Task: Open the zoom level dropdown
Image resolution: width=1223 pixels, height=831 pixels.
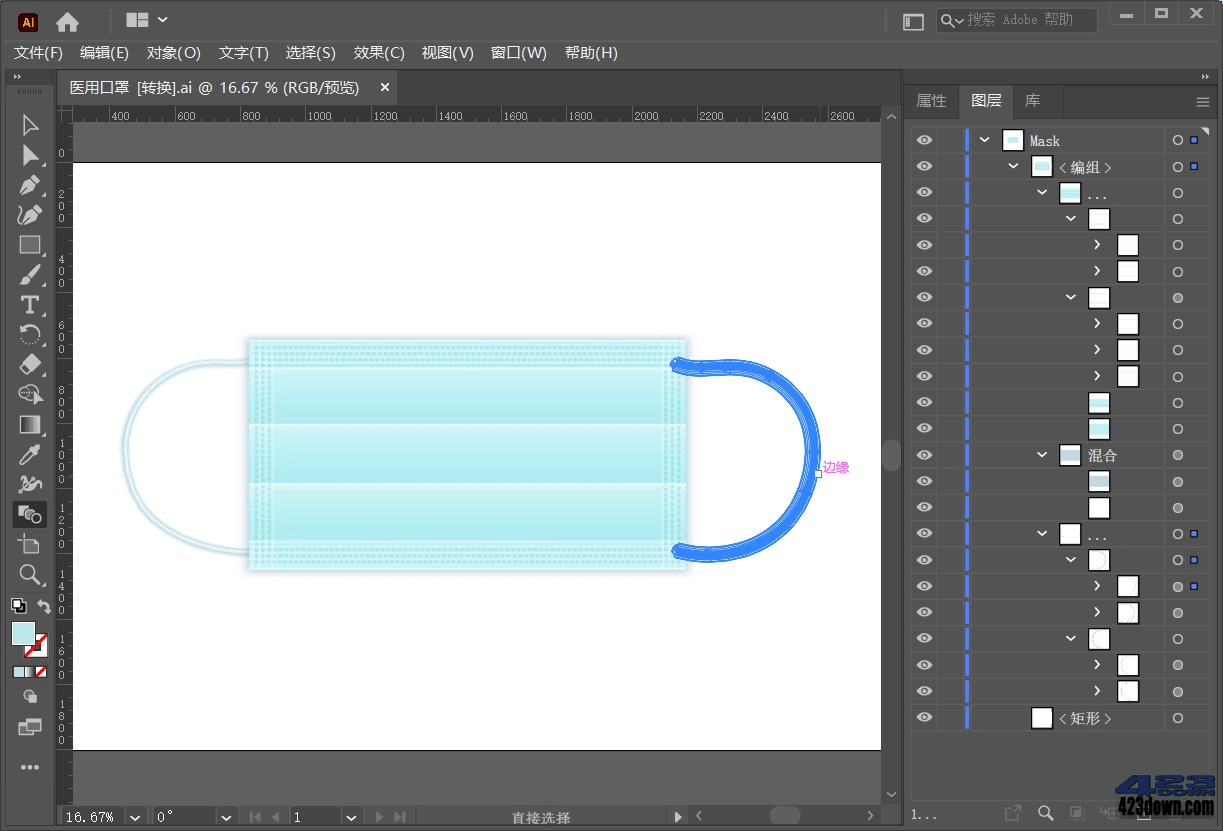Action: [x=135, y=817]
